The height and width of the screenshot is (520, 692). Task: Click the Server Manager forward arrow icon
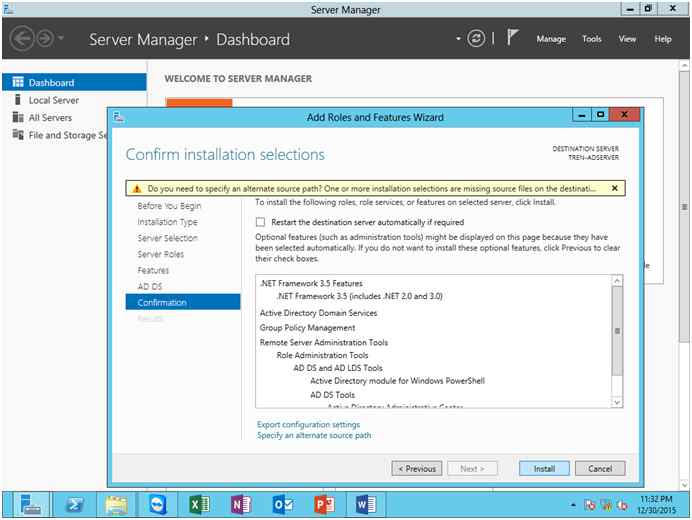tap(45, 39)
